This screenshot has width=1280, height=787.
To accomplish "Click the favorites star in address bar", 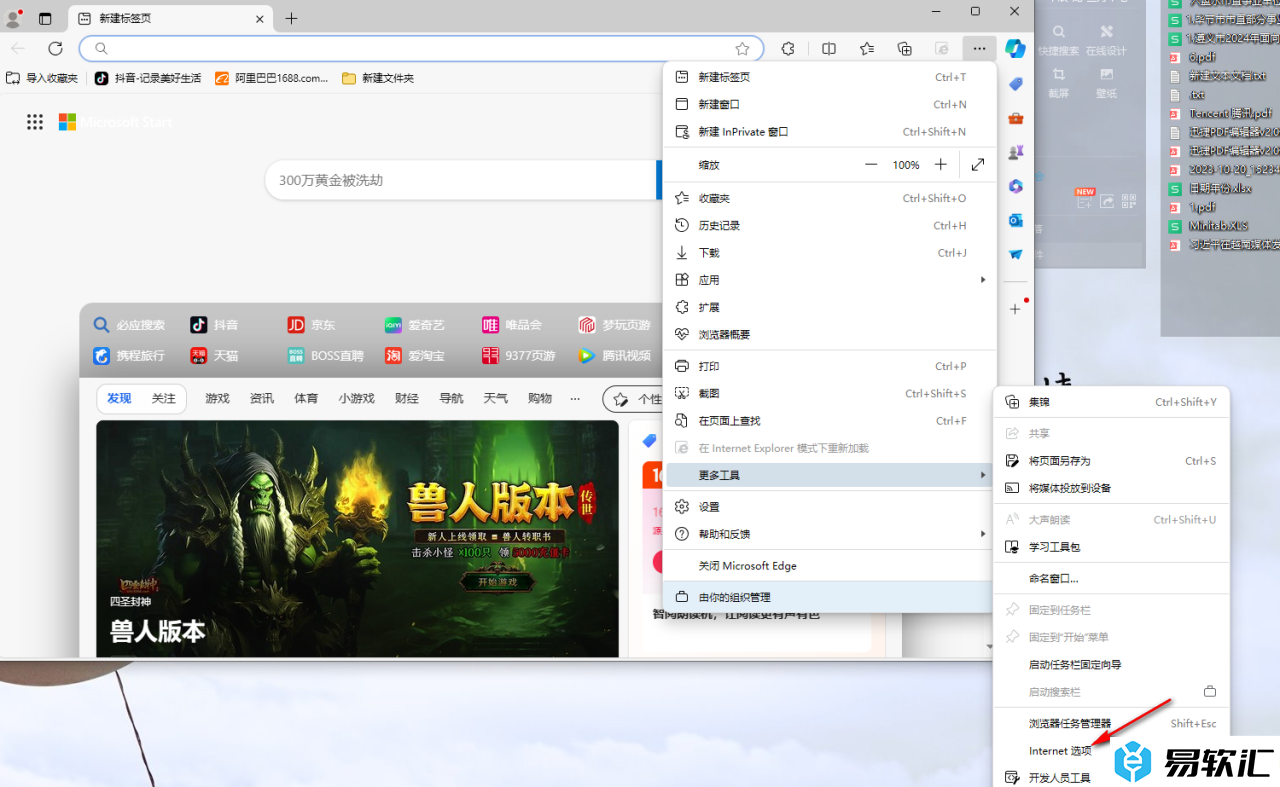I will (x=742, y=49).
